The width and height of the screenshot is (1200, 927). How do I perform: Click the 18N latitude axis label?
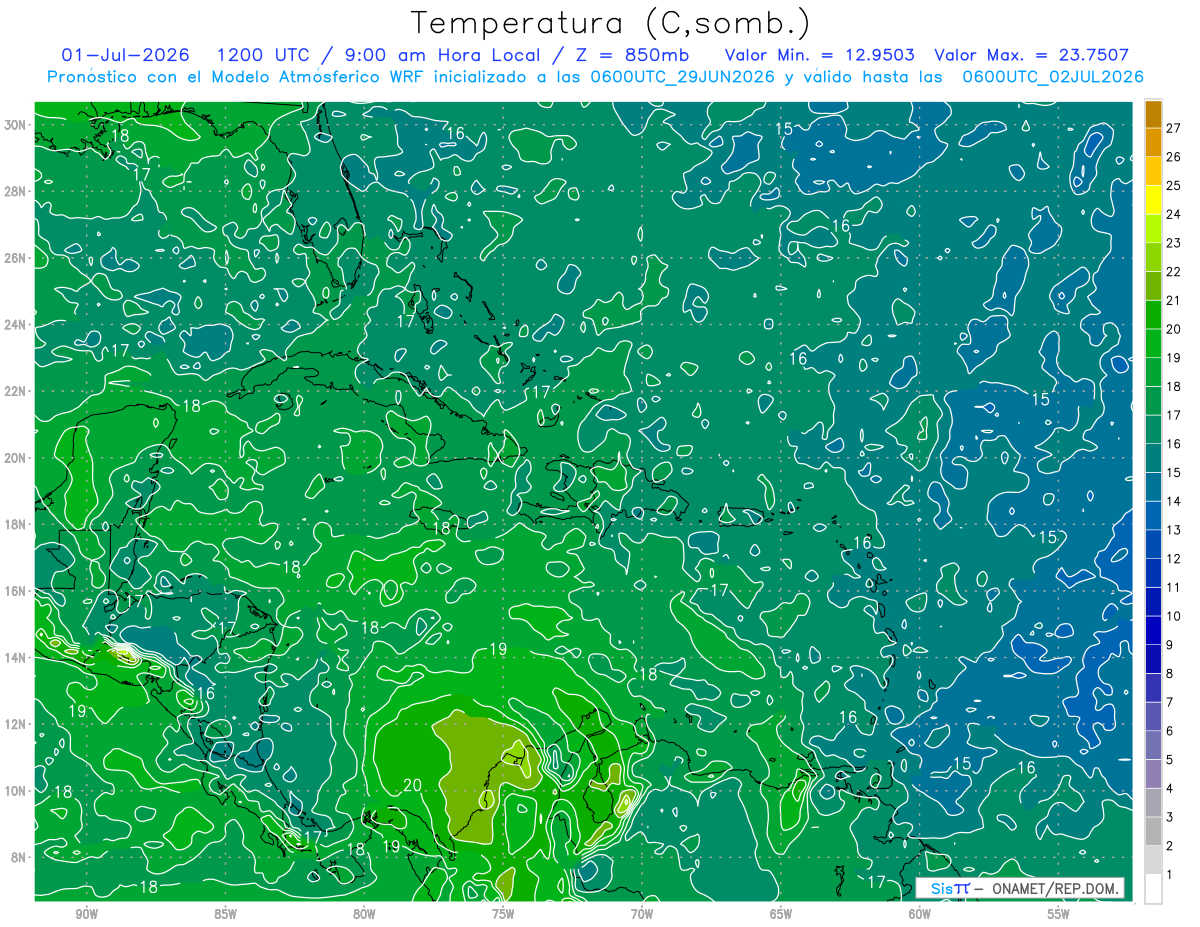[16, 524]
